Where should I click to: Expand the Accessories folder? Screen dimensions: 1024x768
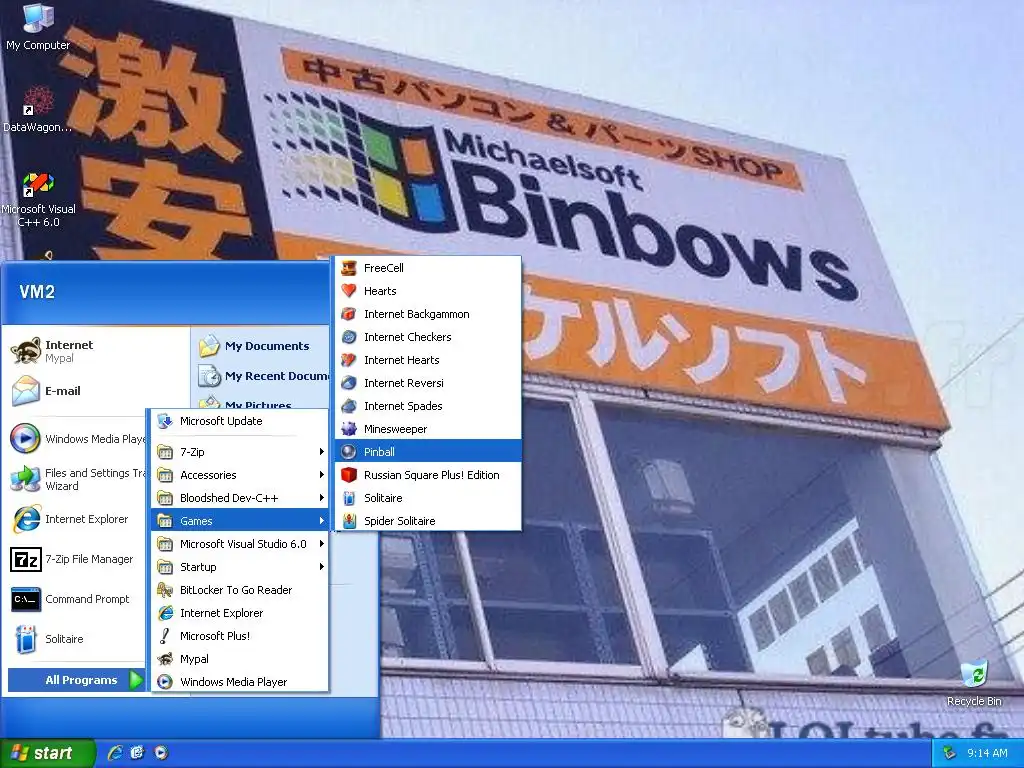click(x=240, y=475)
